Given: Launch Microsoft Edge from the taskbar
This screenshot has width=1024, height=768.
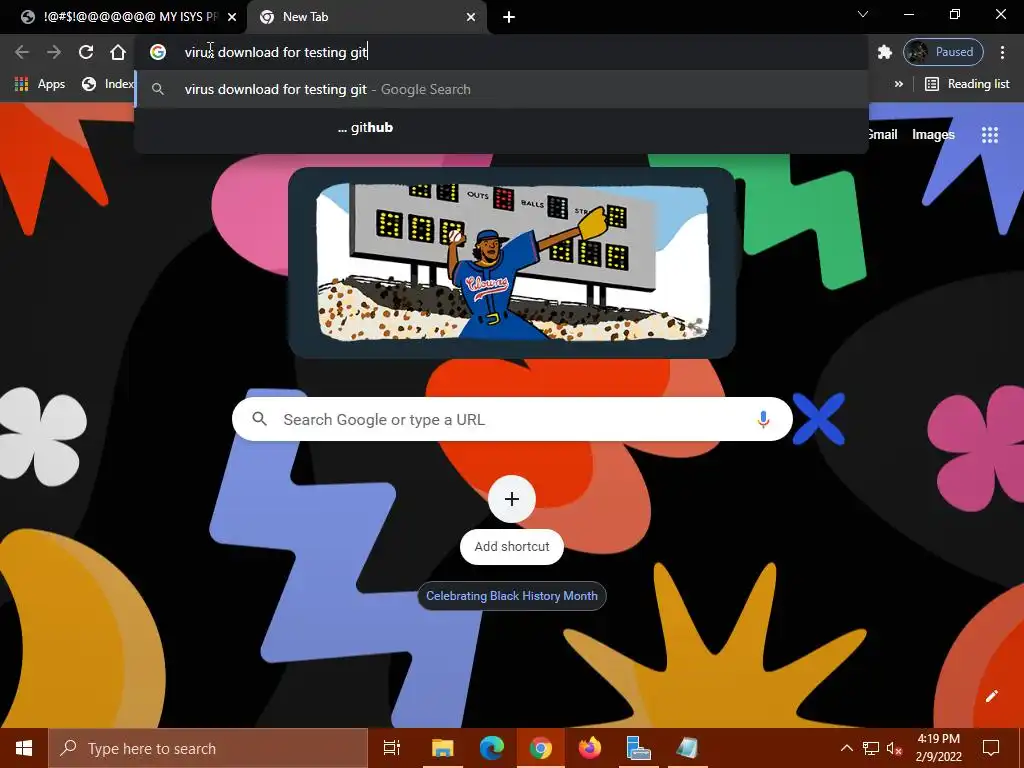Looking at the screenshot, I should click(x=492, y=748).
